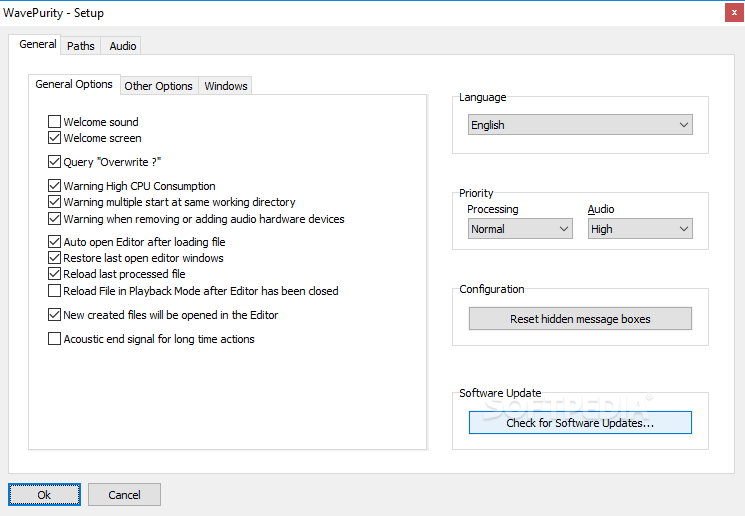Click the Cancel button
The height and width of the screenshot is (516, 745).
[x=124, y=495]
